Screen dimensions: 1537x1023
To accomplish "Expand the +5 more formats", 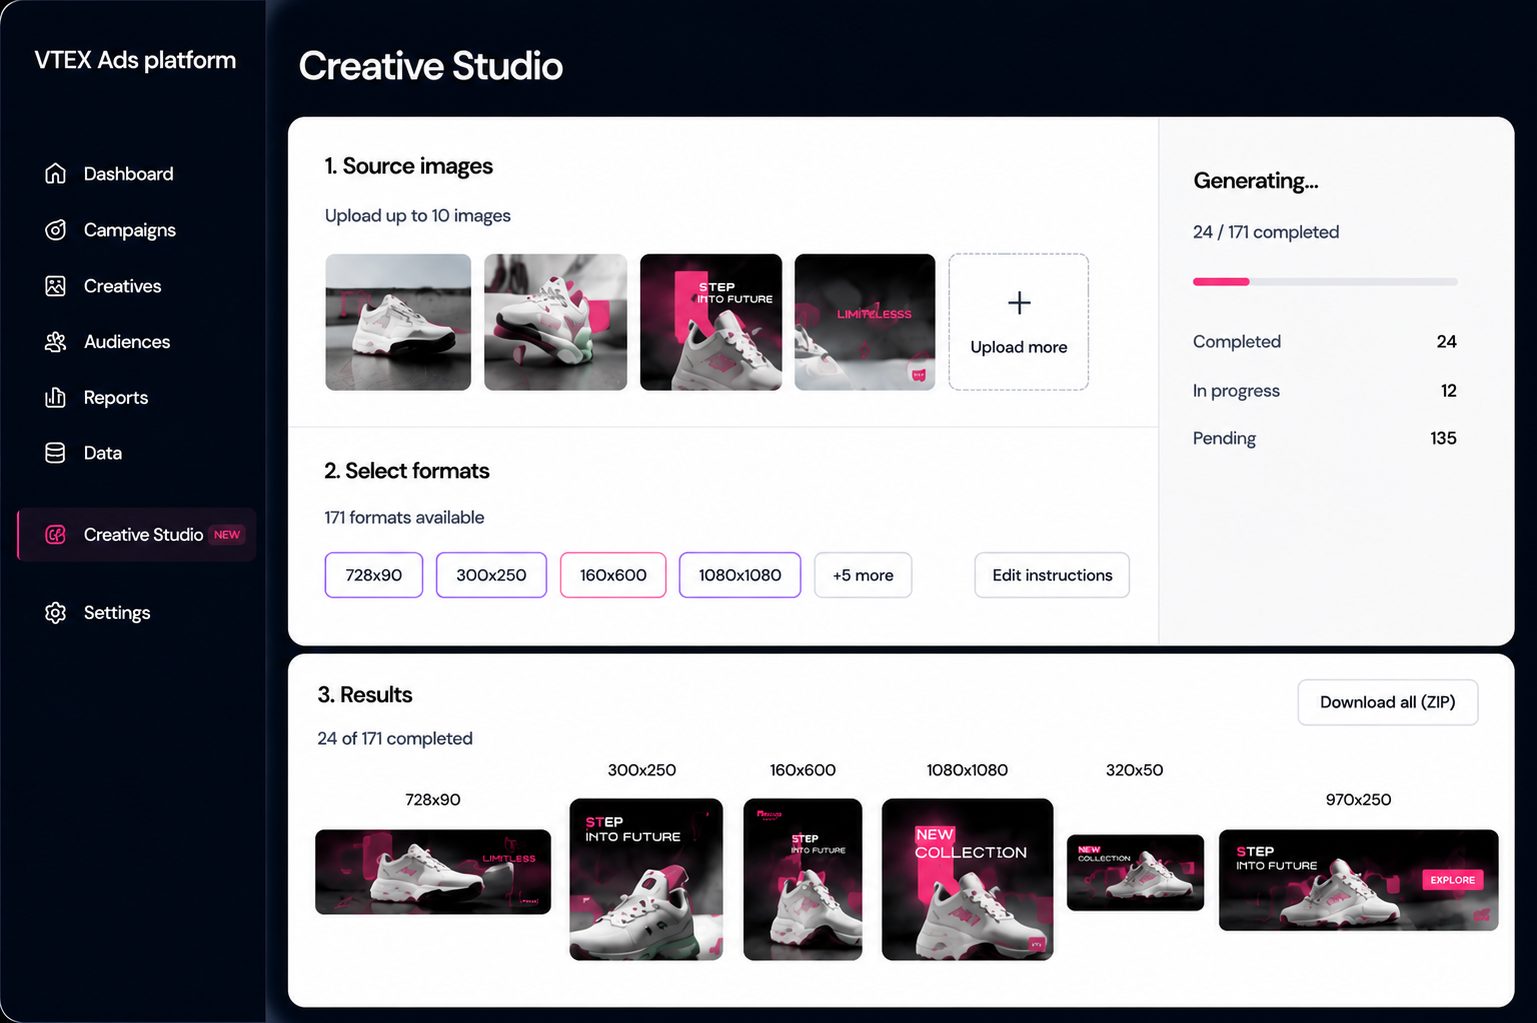I will point(863,575).
